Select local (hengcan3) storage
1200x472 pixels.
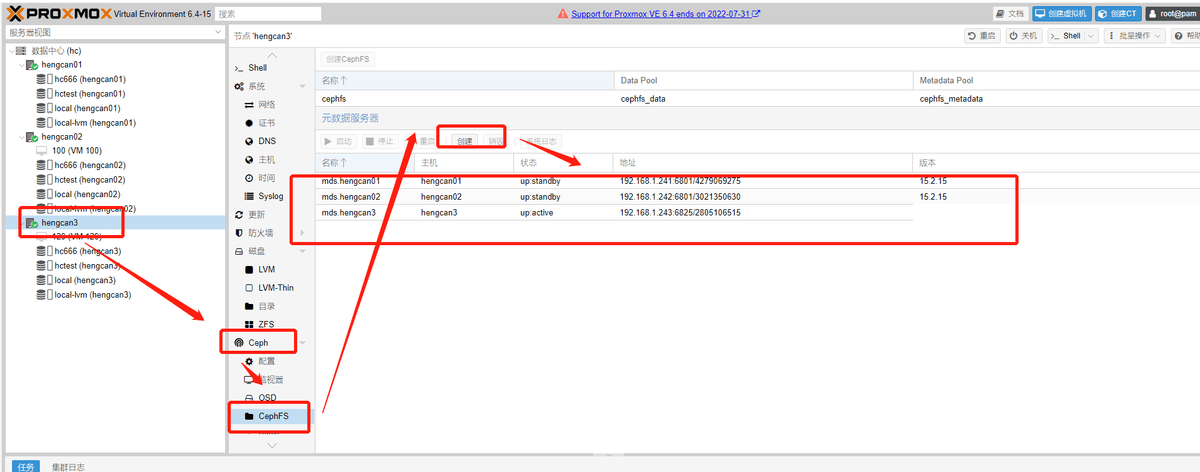(85, 280)
